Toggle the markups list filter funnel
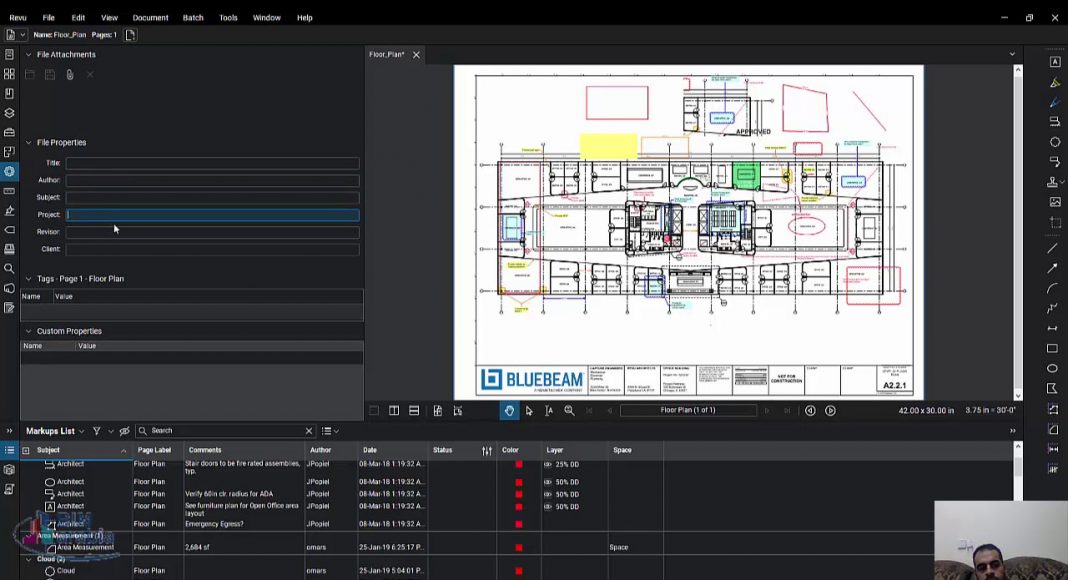Viewport: 1068px width, 580px height. coord(97,431)
